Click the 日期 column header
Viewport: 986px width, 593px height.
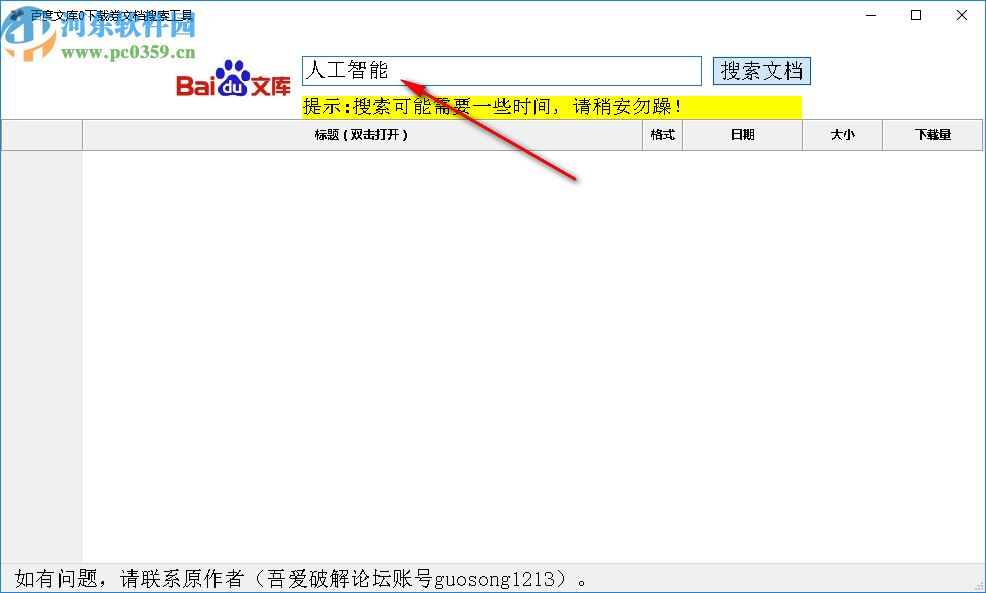[x=743, y=135]
